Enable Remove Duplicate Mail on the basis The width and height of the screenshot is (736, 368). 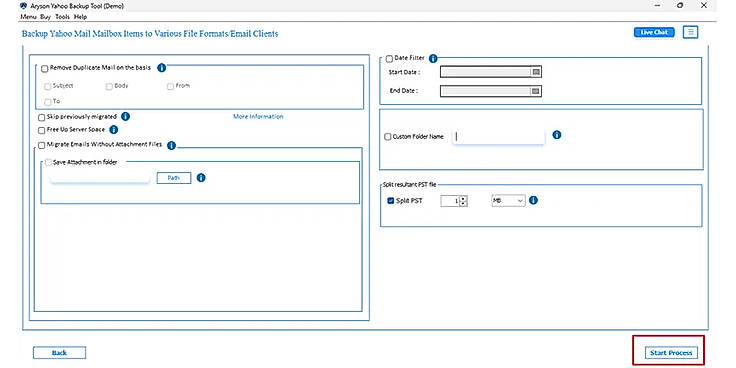[x=45, y=69]
